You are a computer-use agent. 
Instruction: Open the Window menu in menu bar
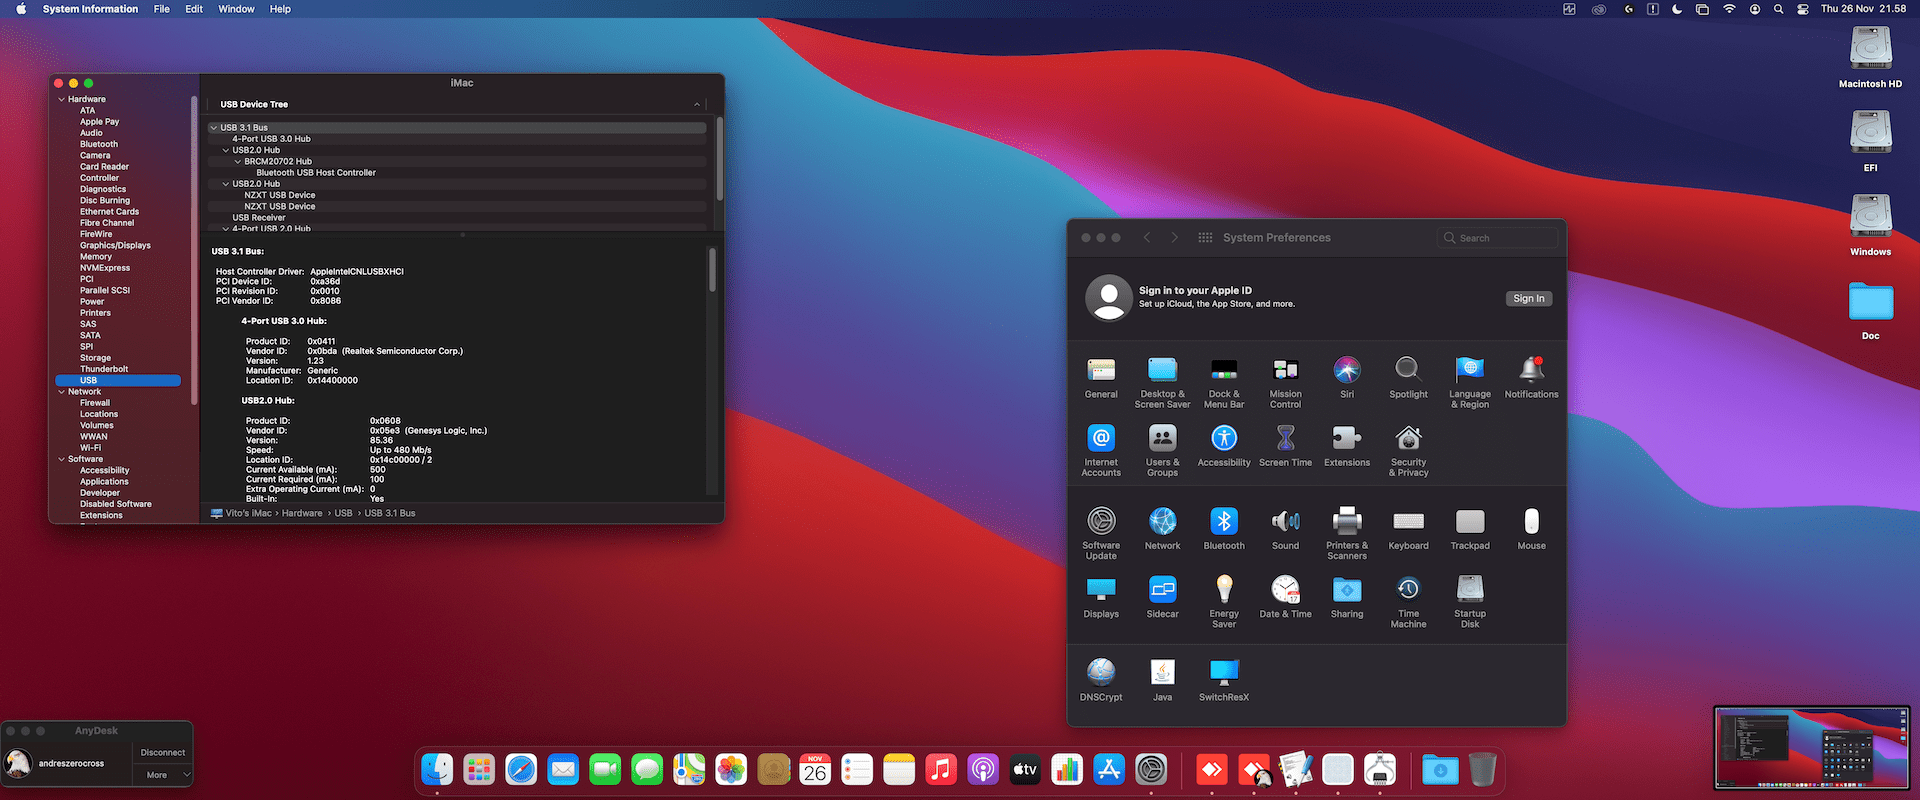coord(236,9)
